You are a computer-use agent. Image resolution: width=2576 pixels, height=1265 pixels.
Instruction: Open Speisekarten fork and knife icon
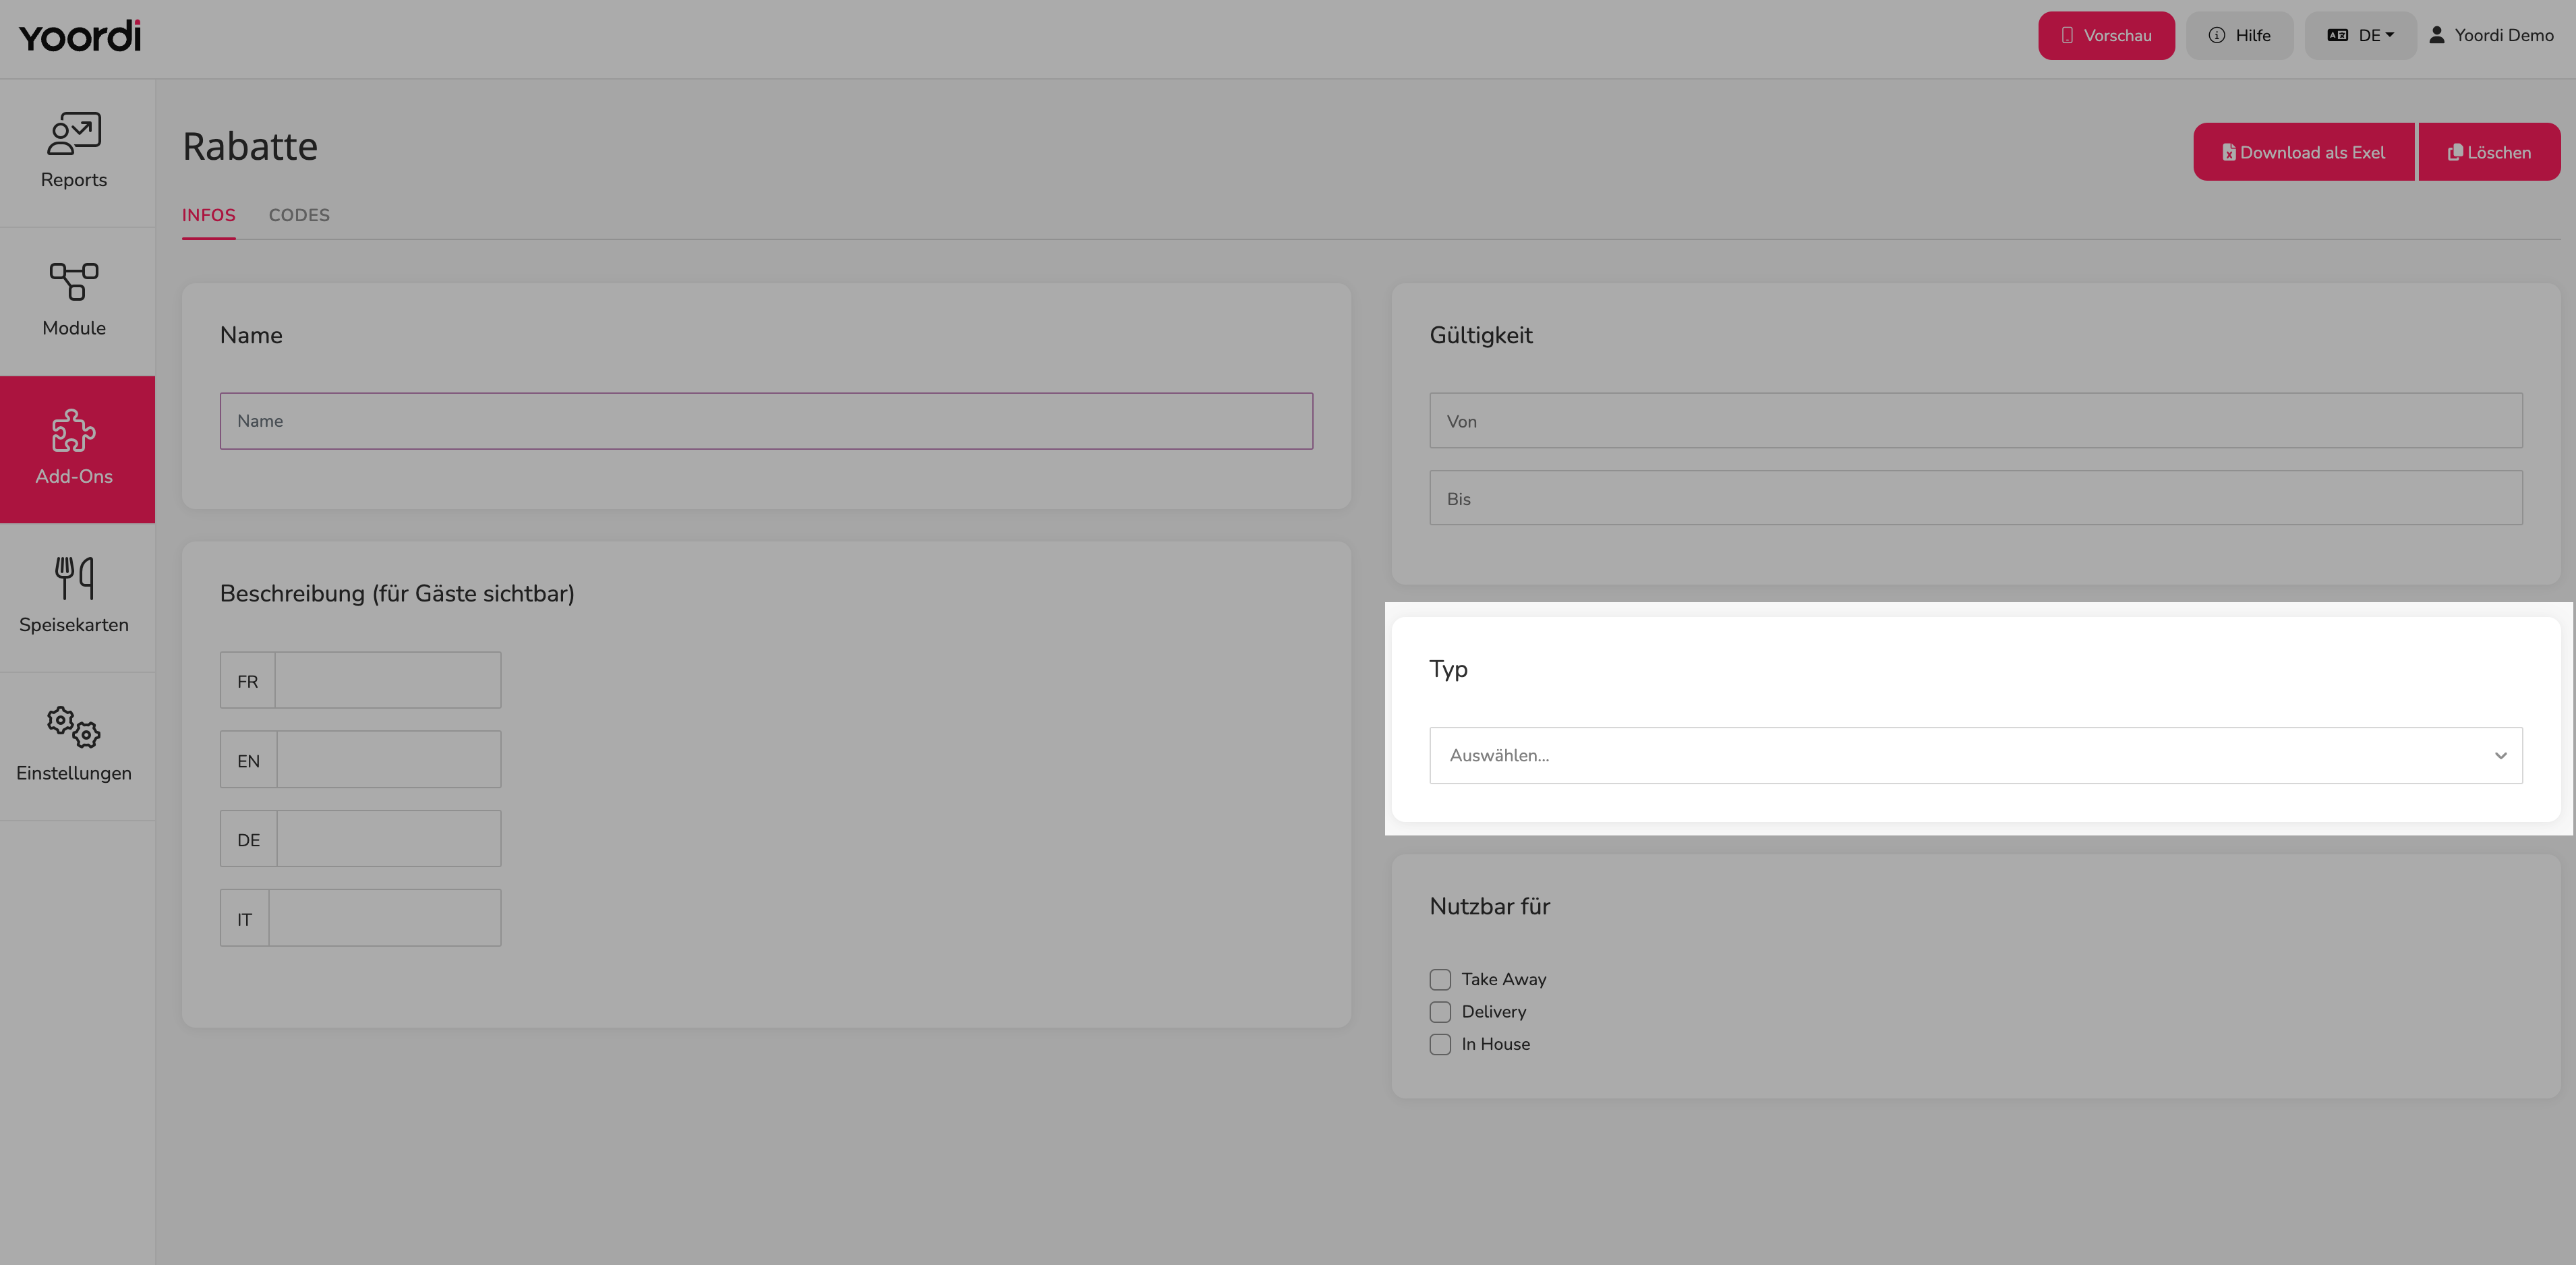(74, 578)
